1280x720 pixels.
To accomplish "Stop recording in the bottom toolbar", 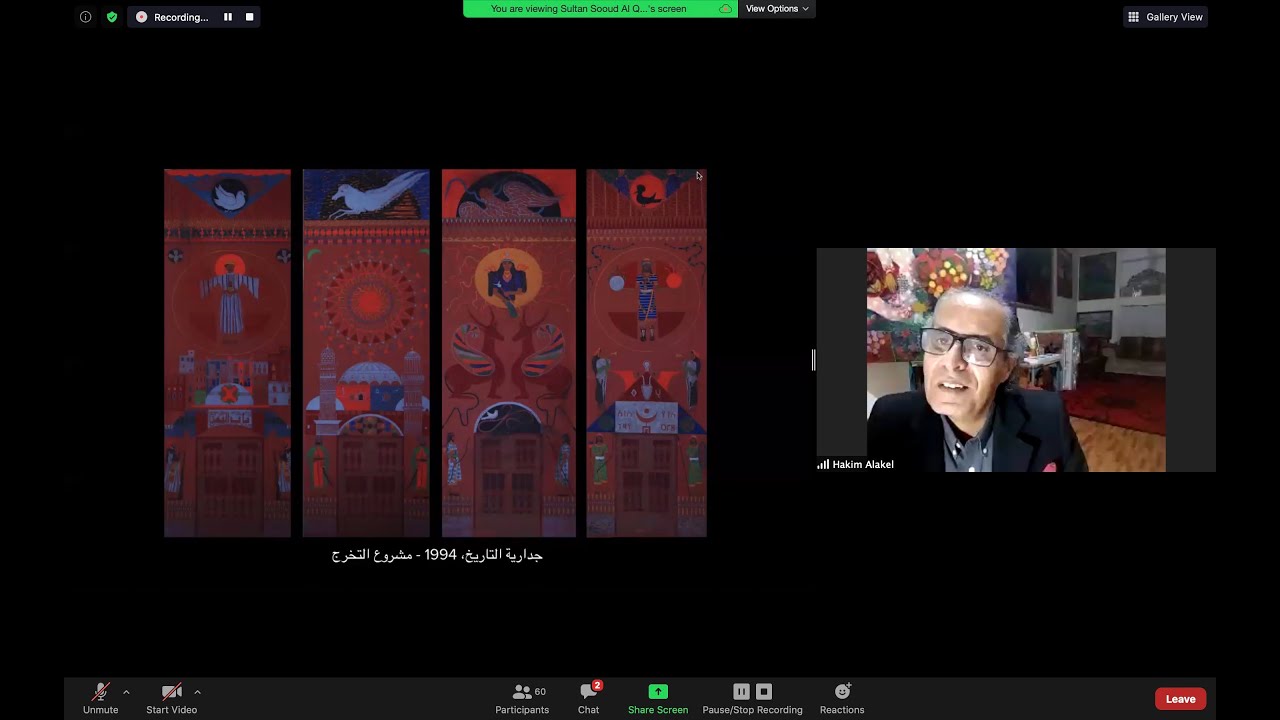I will [x=764, y=691].
